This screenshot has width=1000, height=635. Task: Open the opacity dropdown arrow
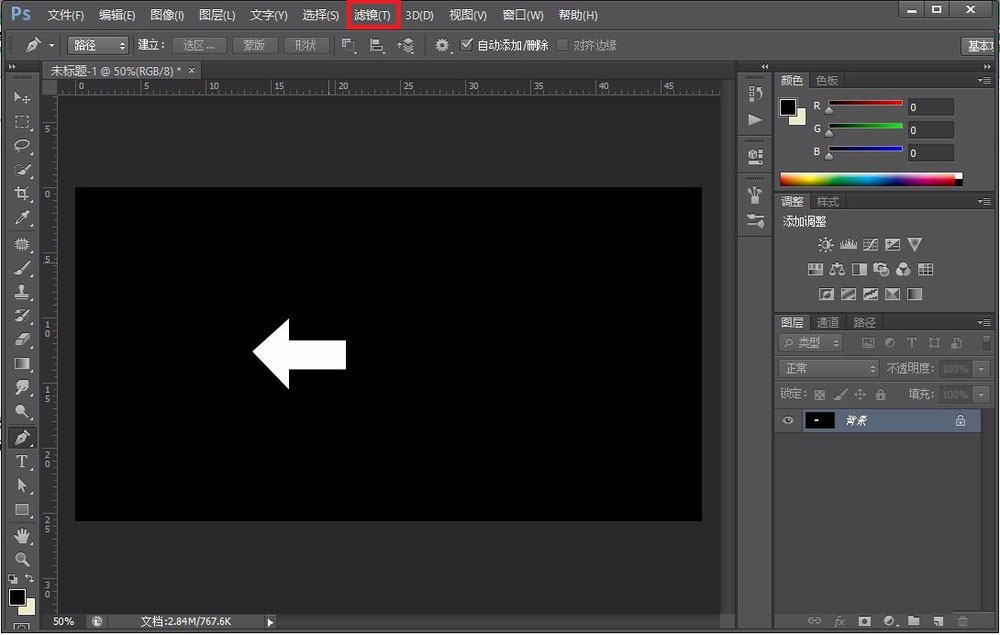point(982,369)
